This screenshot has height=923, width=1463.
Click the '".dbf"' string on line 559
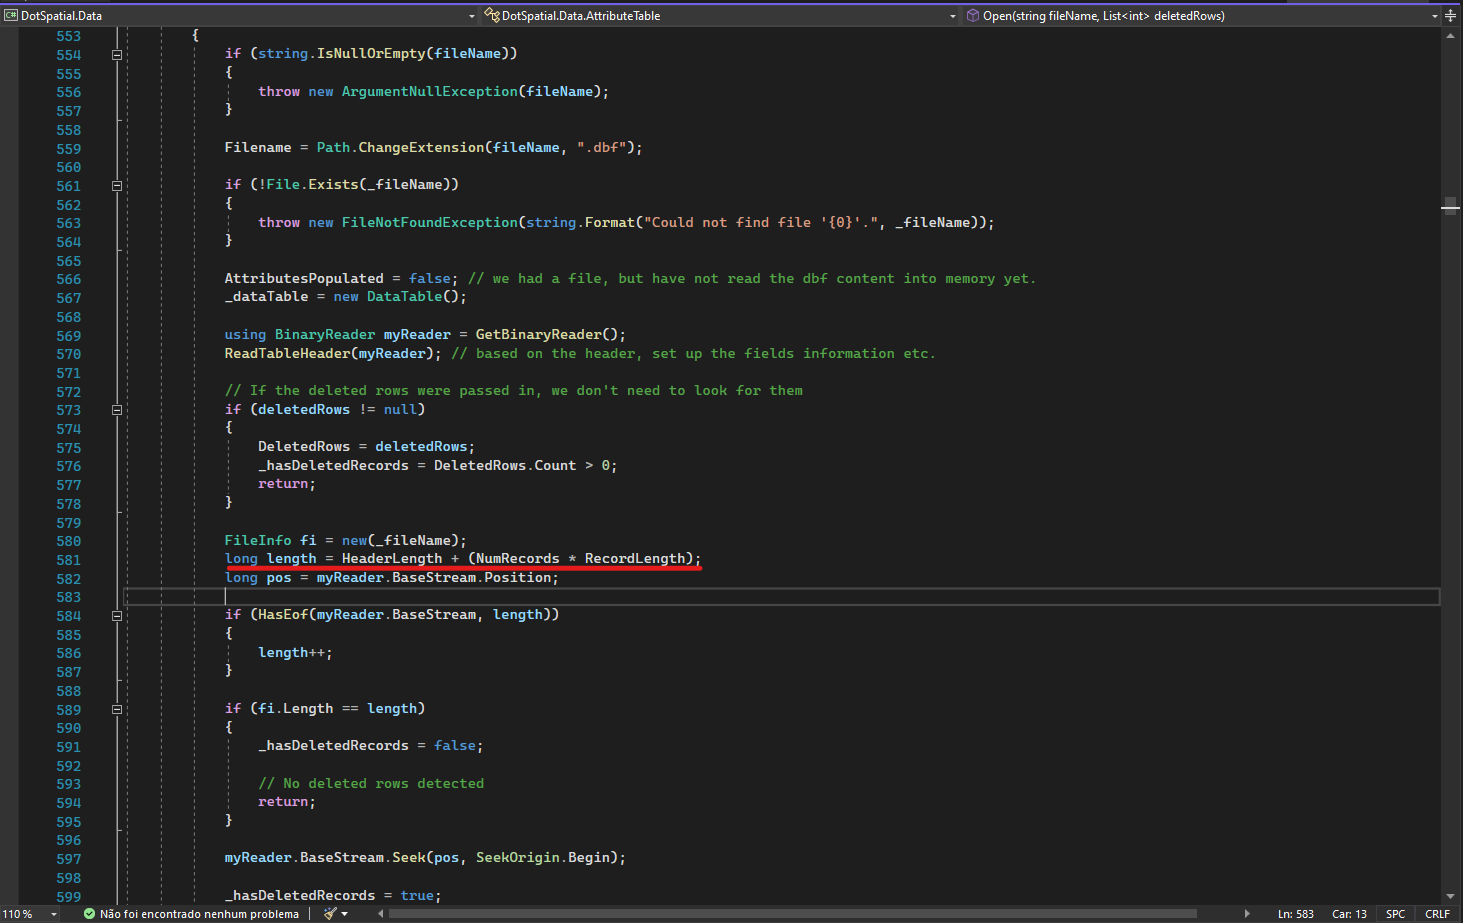pos(602,147)
